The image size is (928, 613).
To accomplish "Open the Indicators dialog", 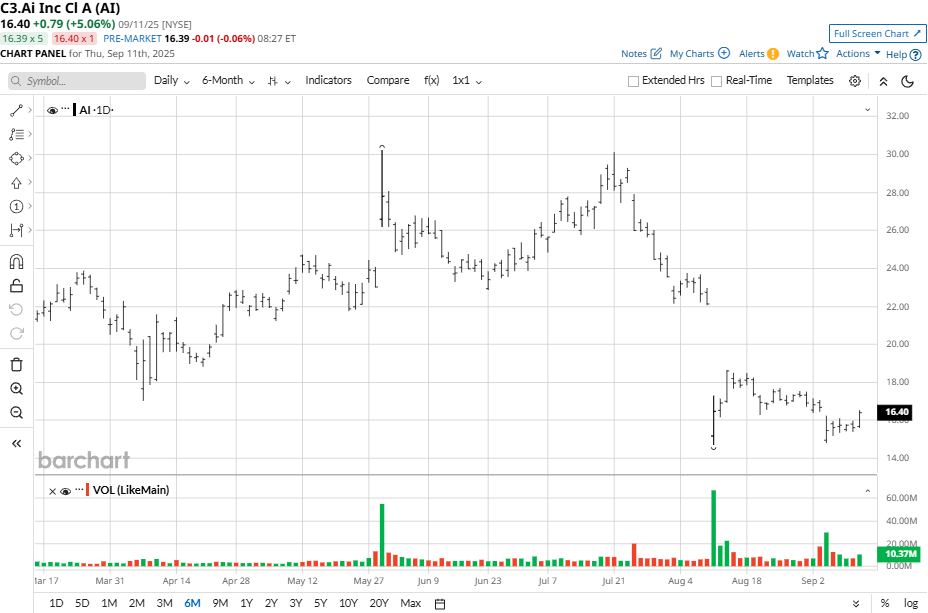I will [328, 80].
